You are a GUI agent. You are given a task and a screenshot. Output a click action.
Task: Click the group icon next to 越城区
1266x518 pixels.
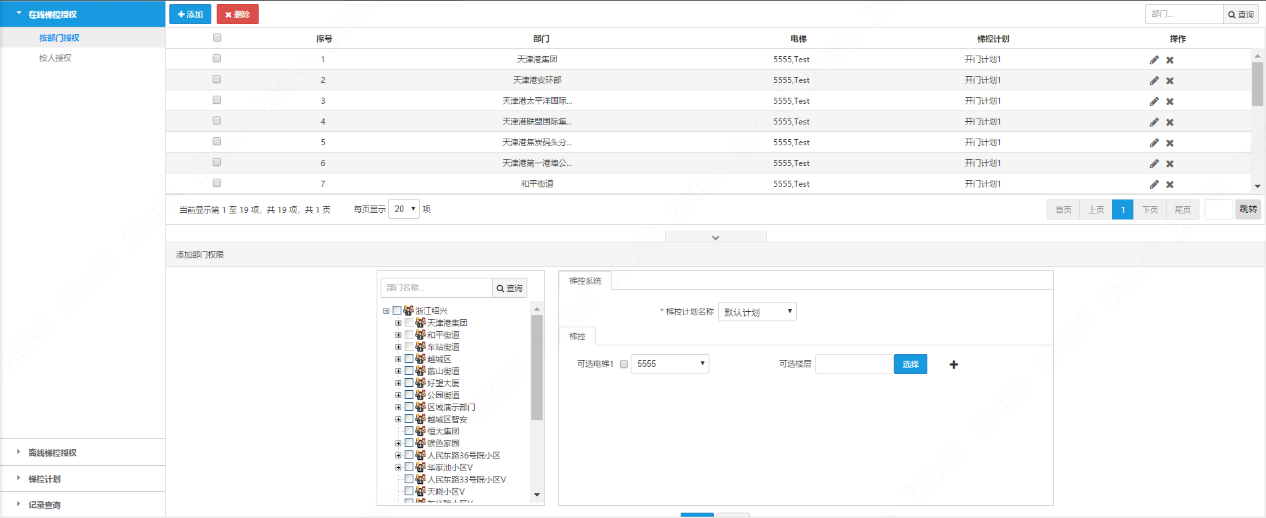420,359
